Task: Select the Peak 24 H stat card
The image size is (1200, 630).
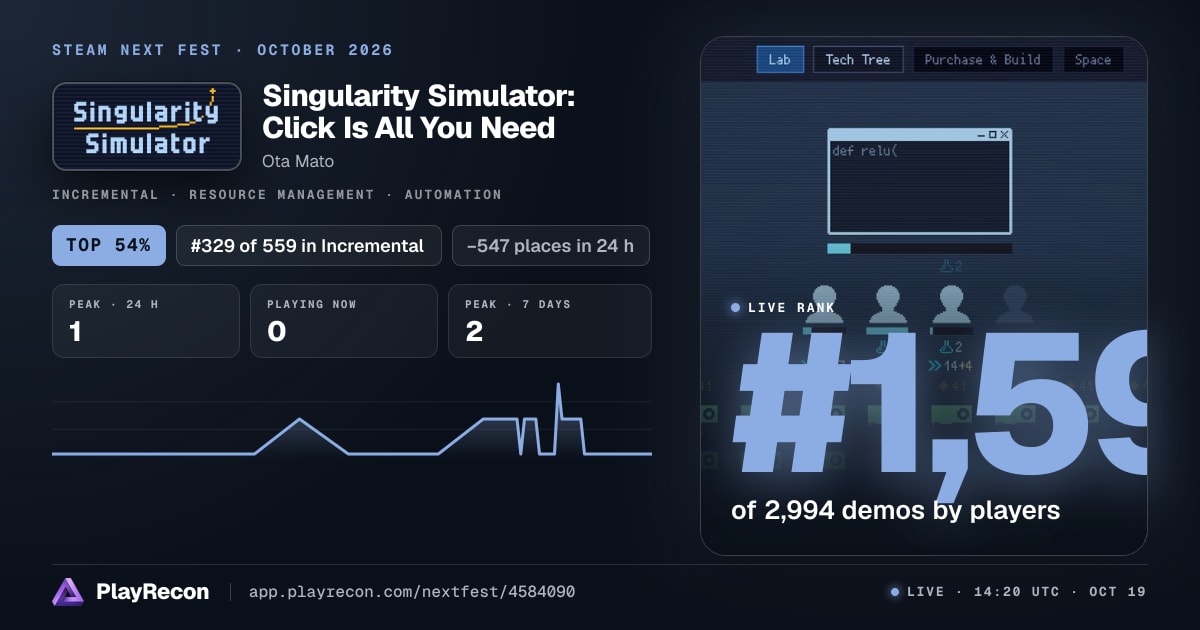Action: pos(146,321)
